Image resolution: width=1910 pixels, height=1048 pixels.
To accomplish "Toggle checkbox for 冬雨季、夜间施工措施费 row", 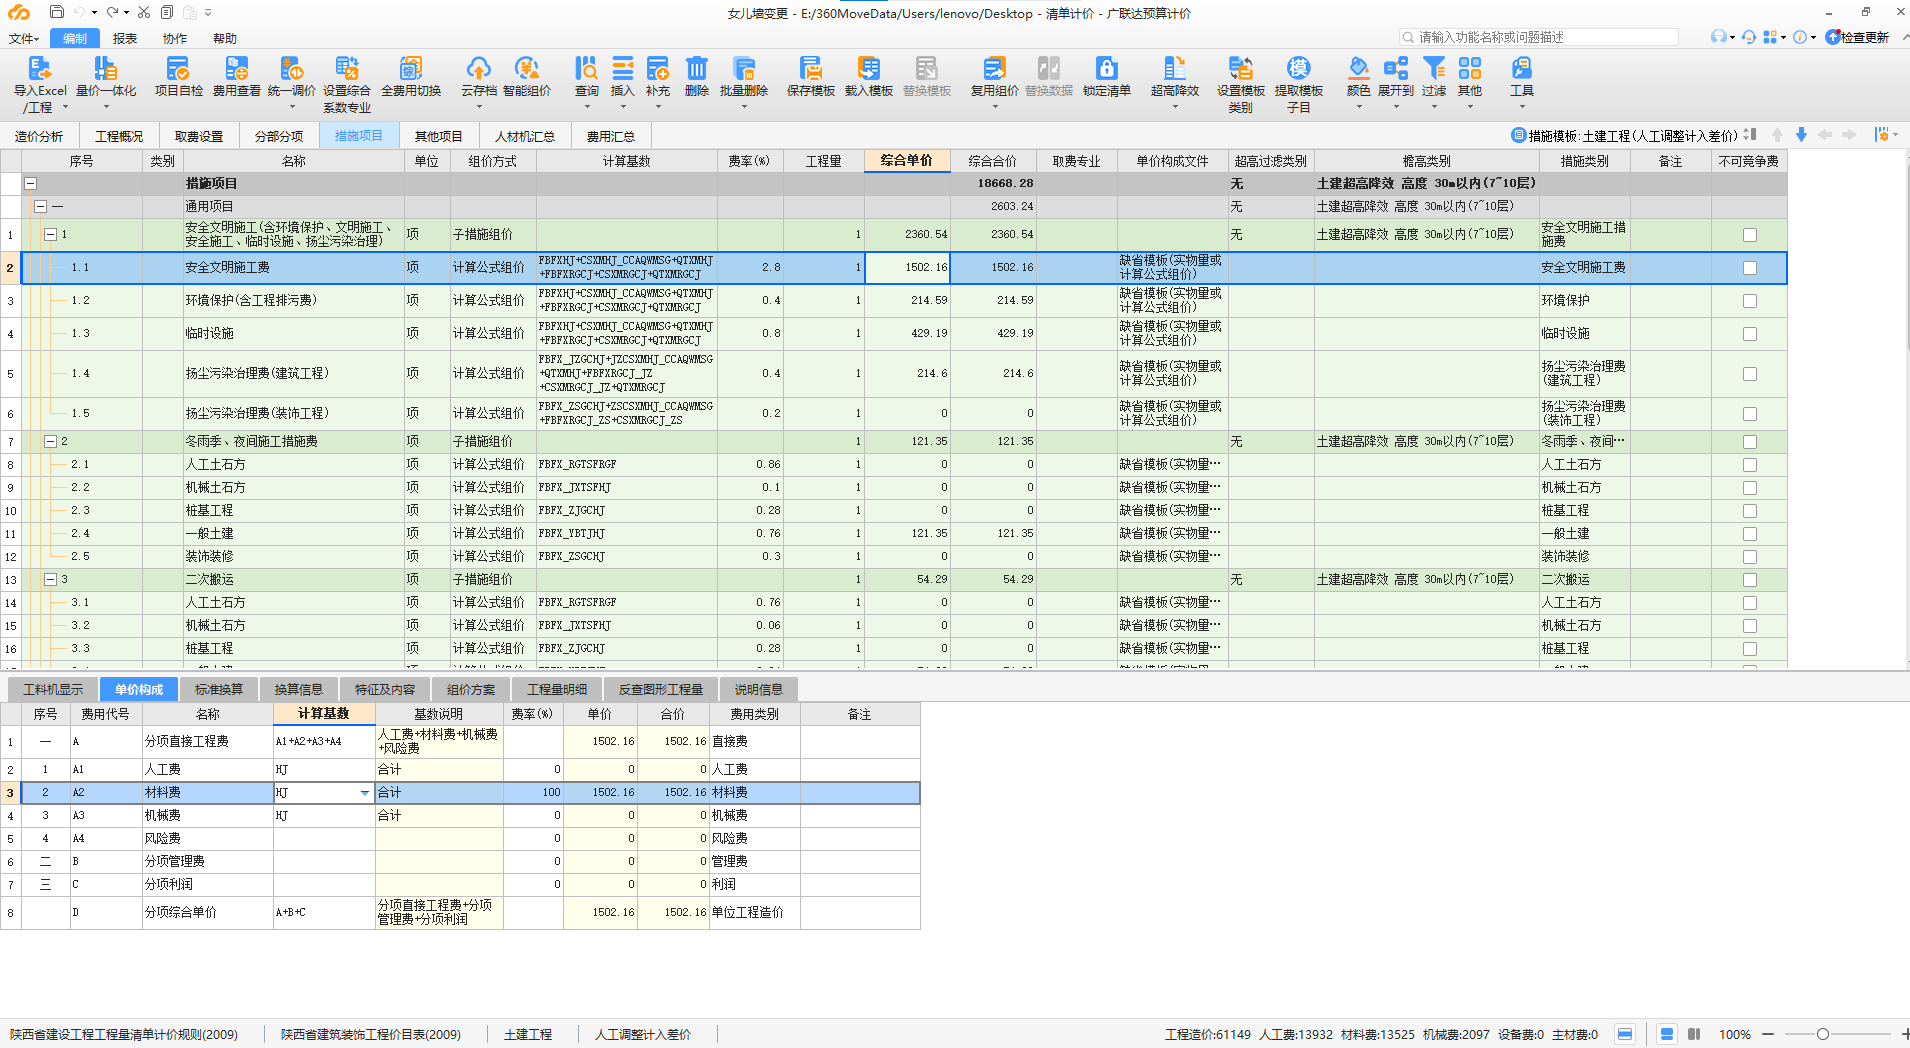I will click(1749, 442).
